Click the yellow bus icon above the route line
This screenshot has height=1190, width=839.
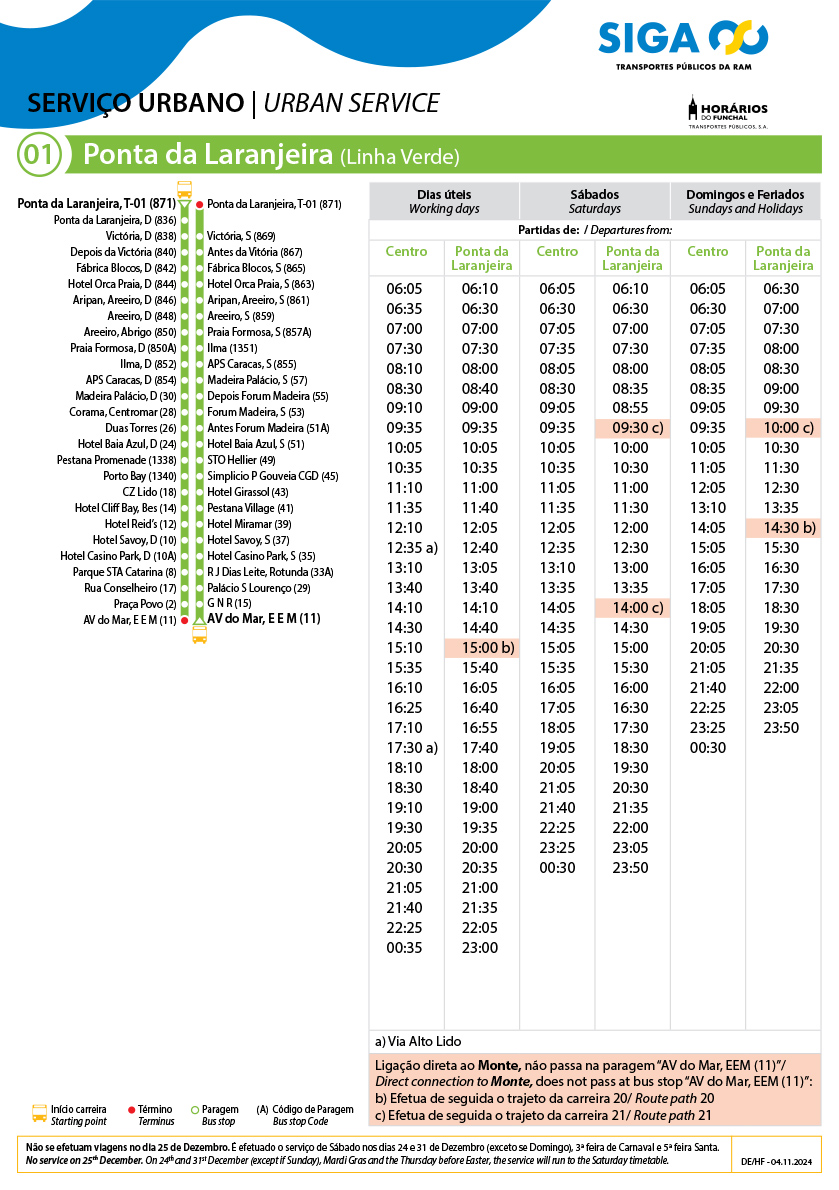[184, 189]
